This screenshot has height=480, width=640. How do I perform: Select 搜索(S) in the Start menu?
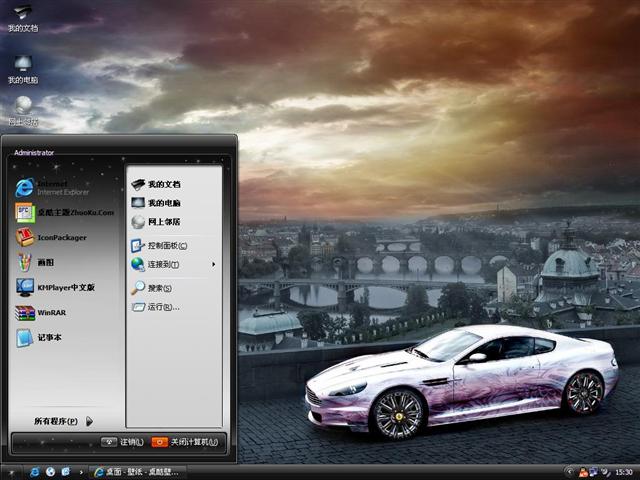point(158,288)
